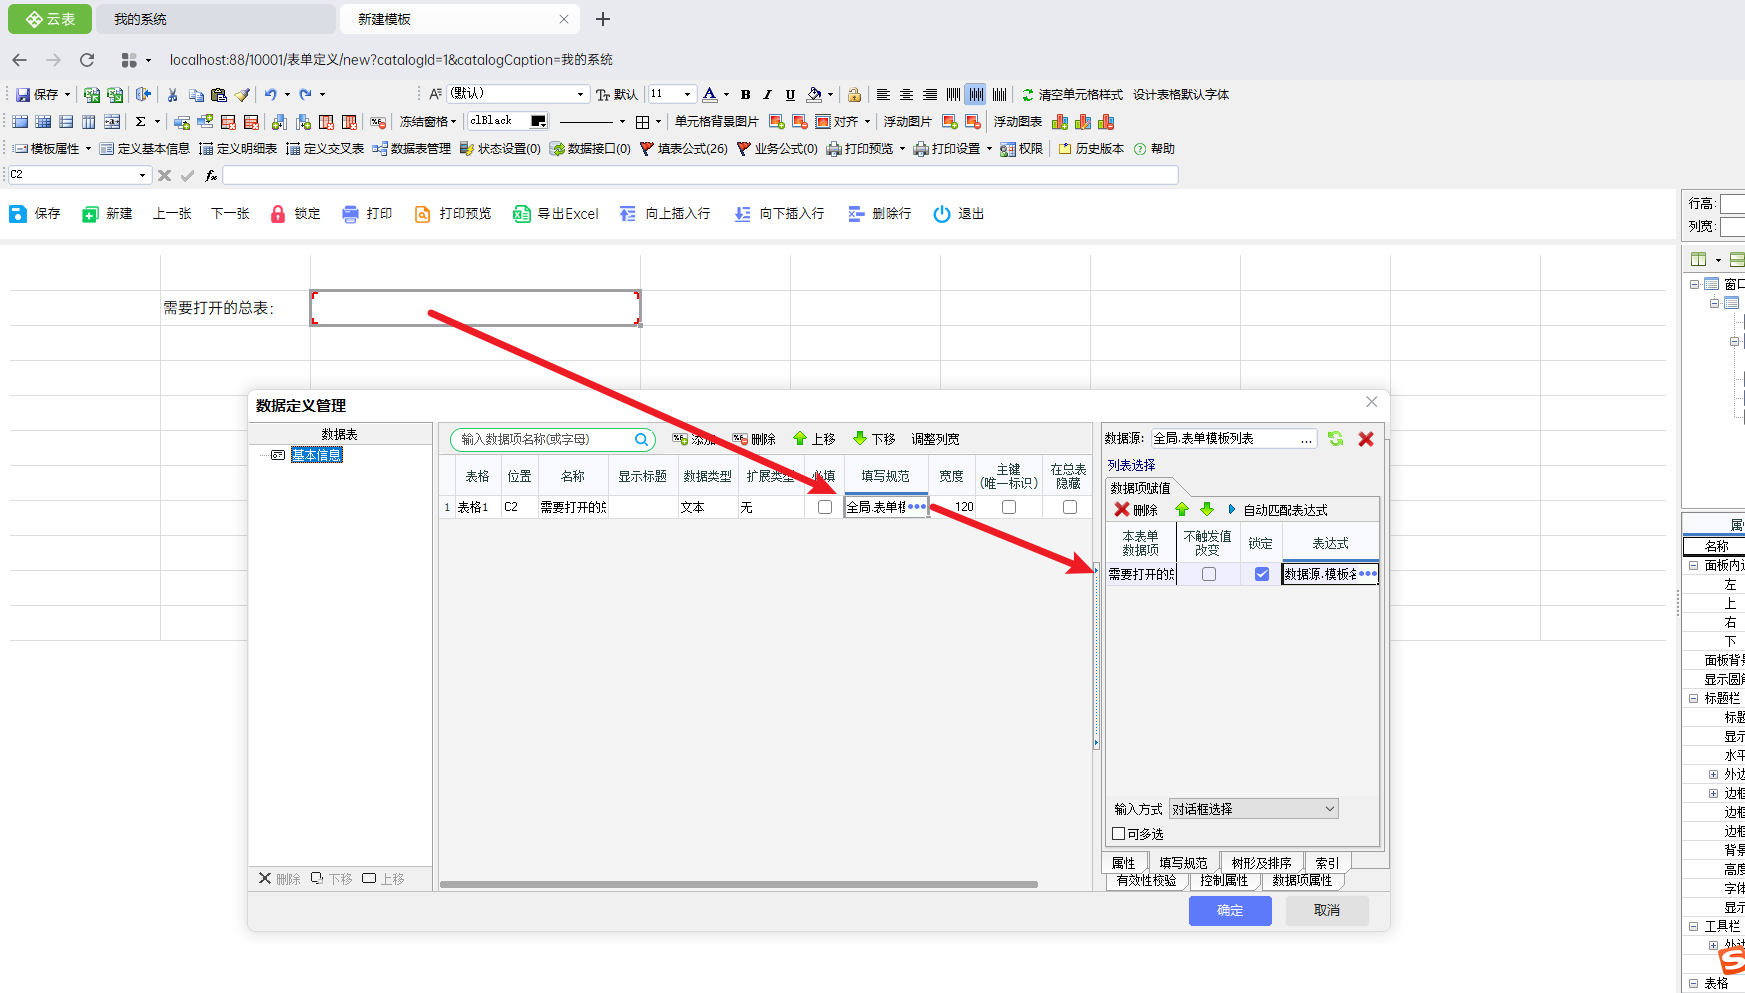Click the font color A swatch
Image resolution: width=1745 pixels, height=993 pixels.
click(x=709, y=95)
